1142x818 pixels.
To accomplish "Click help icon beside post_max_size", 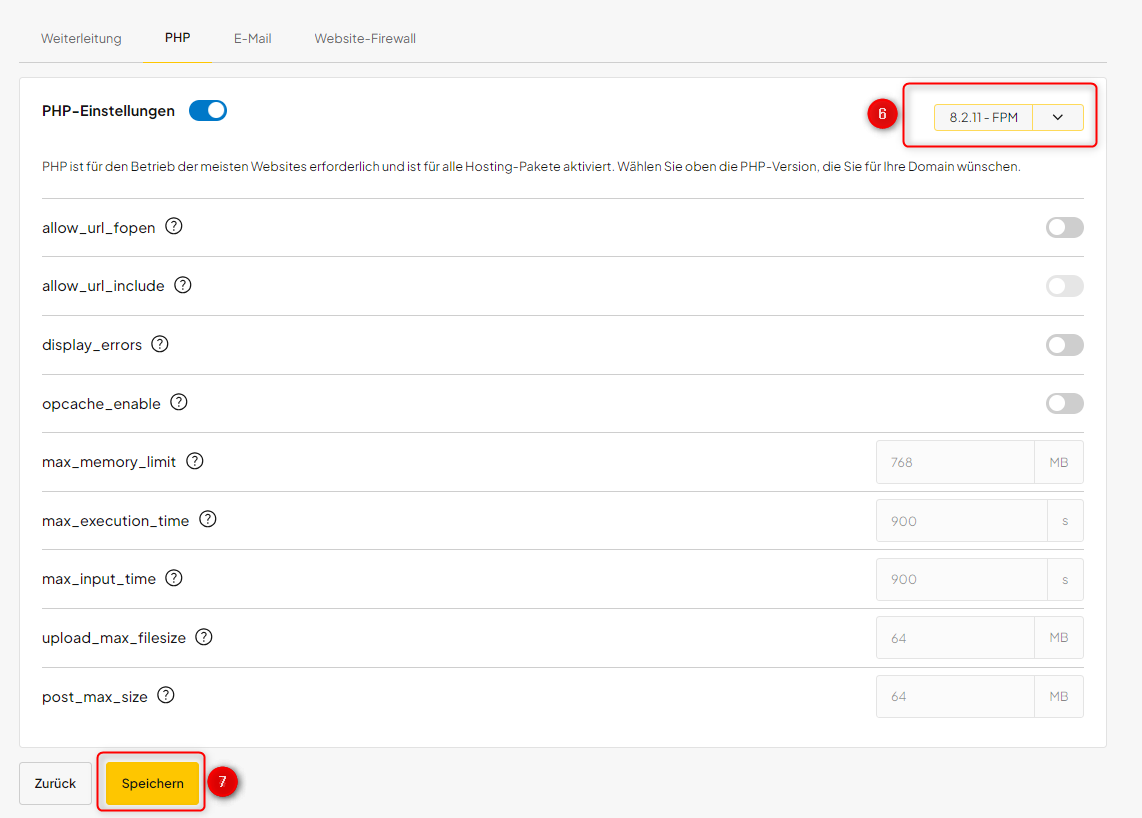I will point(166,696).
